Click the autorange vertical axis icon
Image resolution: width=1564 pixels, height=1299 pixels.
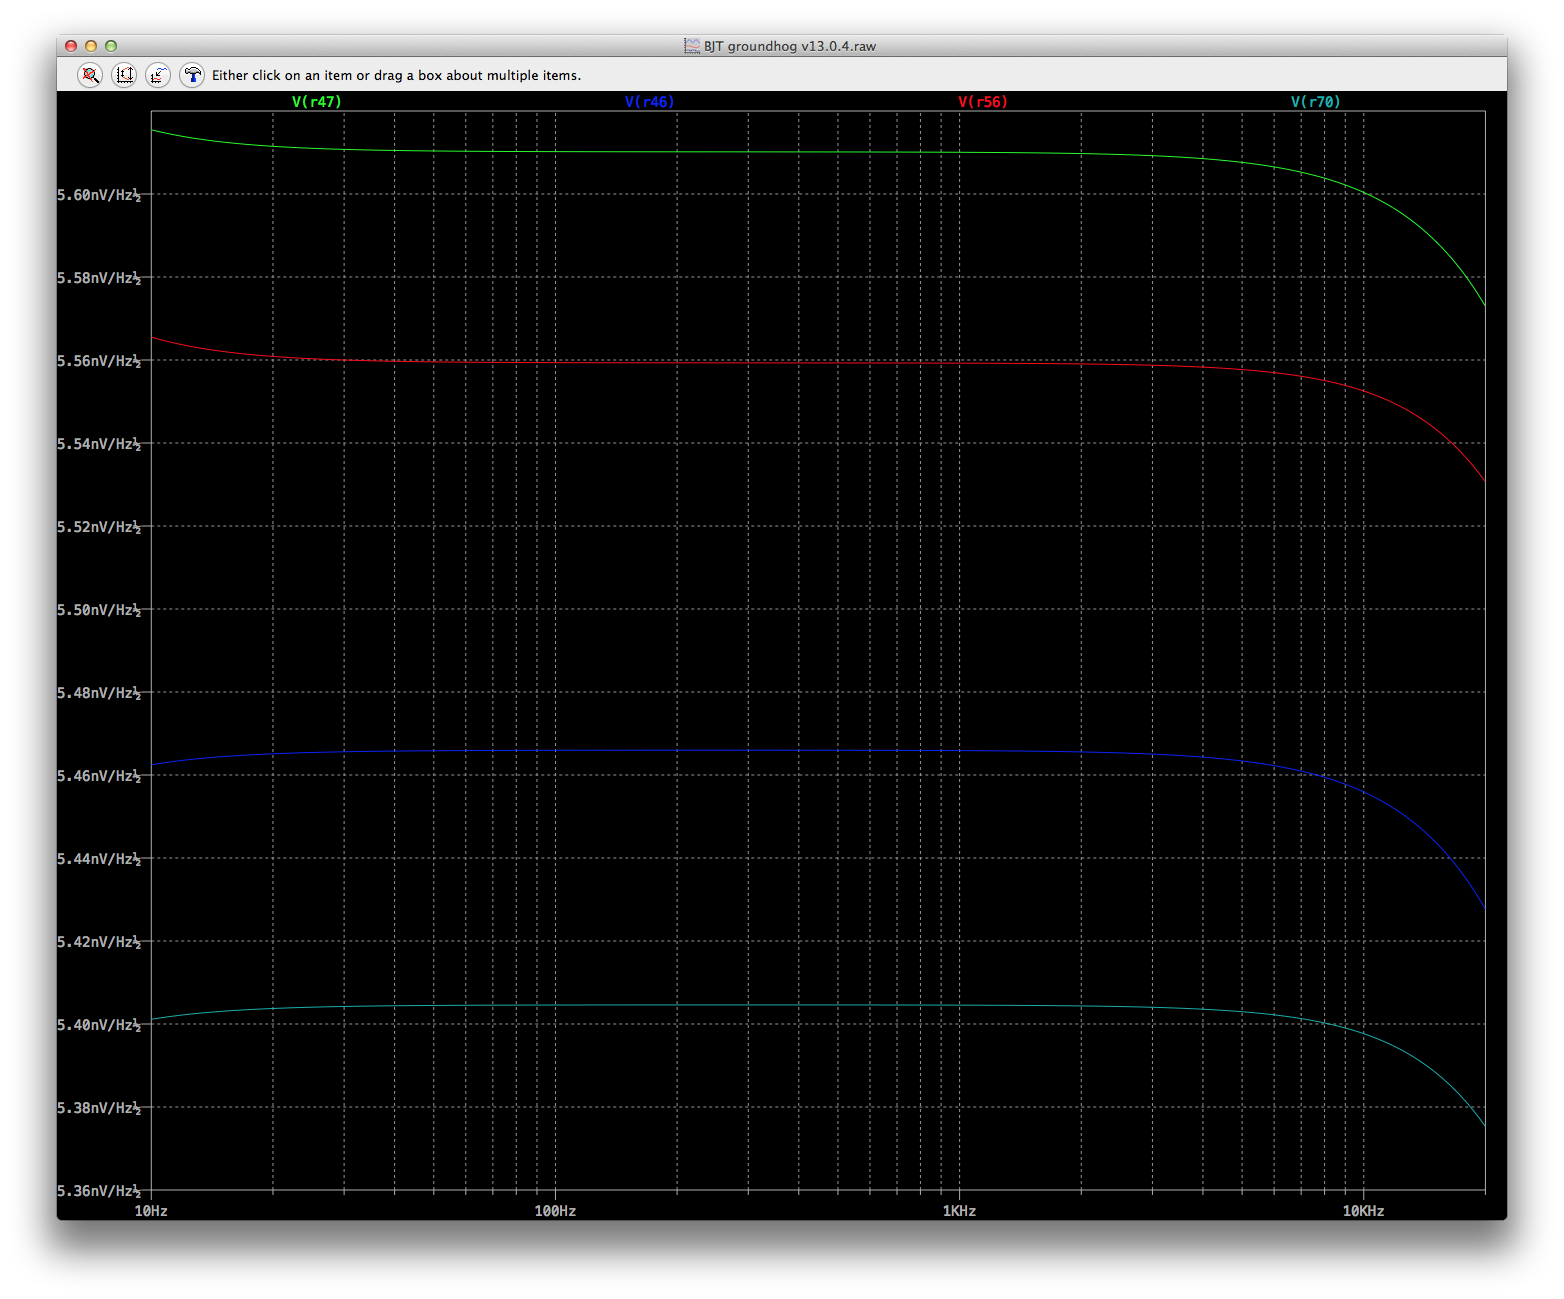pos(124,75)
